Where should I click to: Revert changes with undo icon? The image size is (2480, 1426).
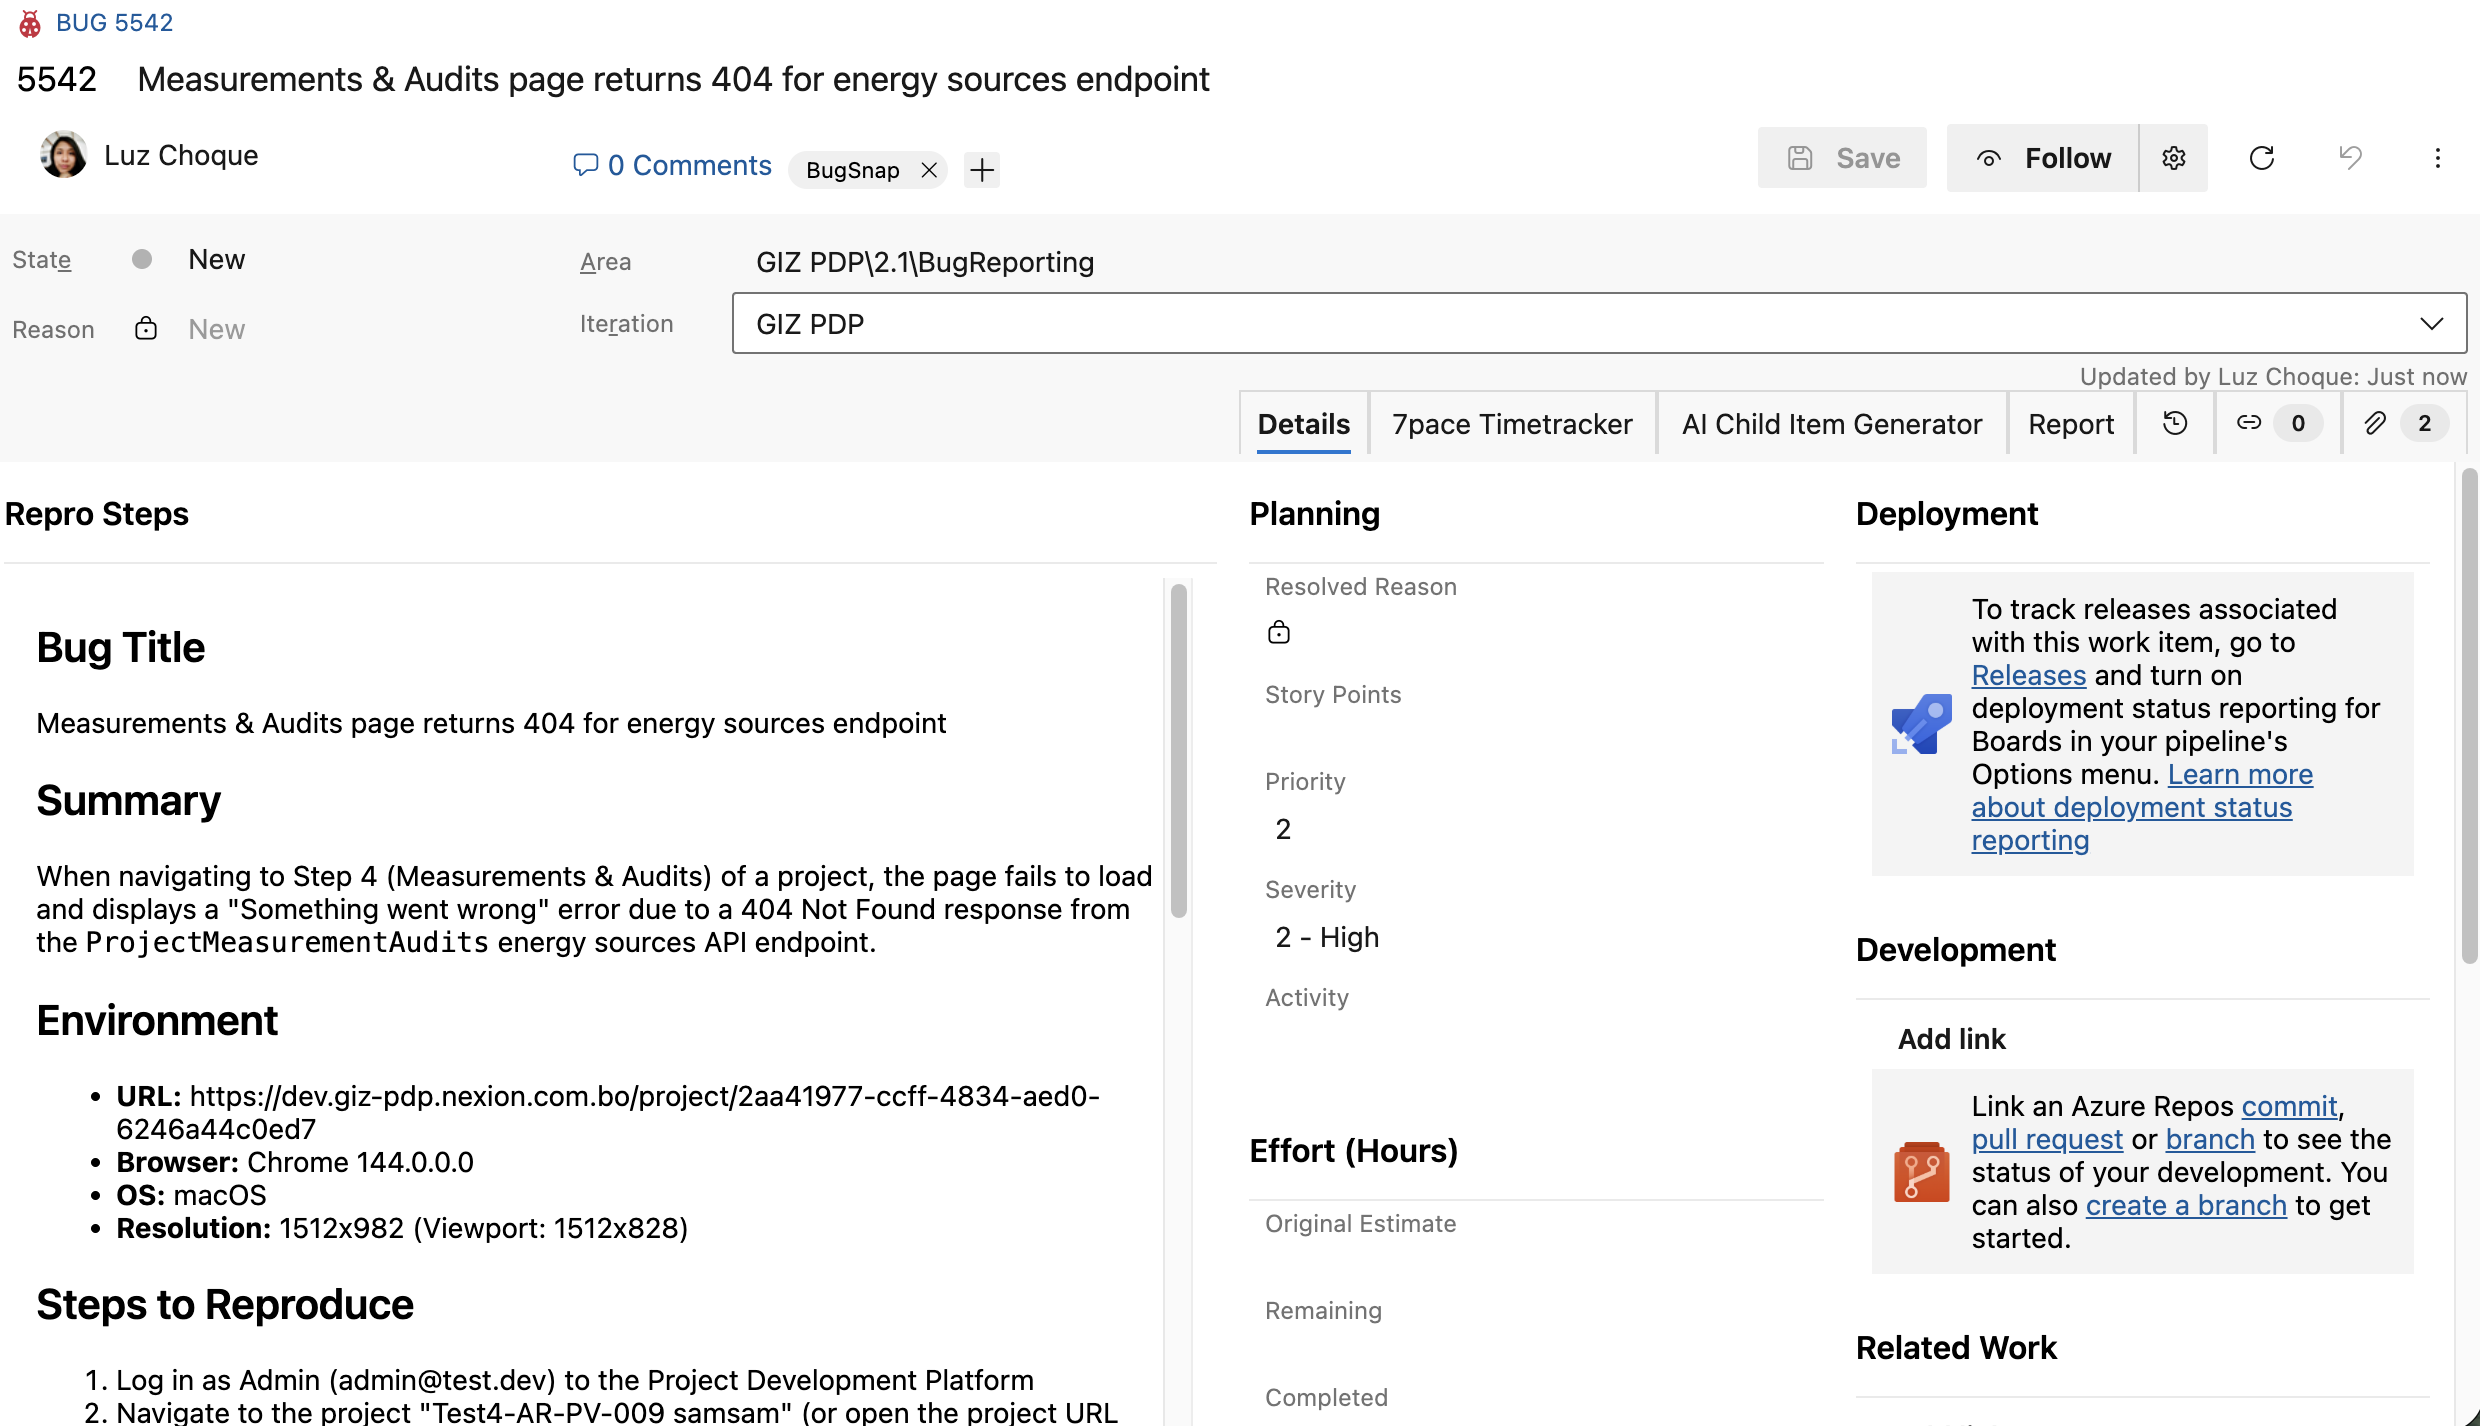pos(2350,158)
